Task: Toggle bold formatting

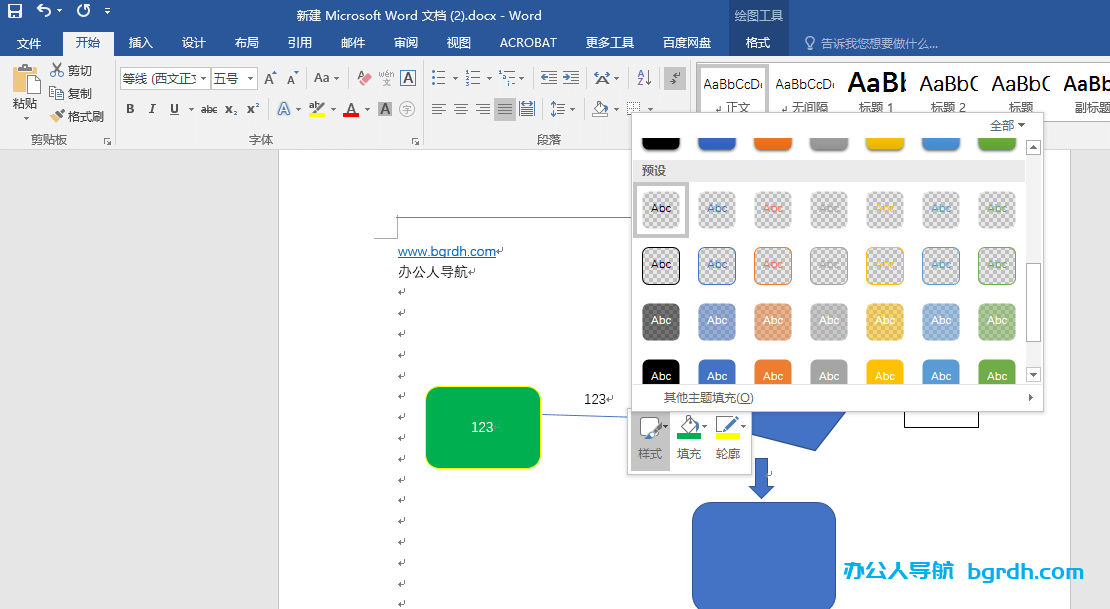Action: [x=130, y=108]
